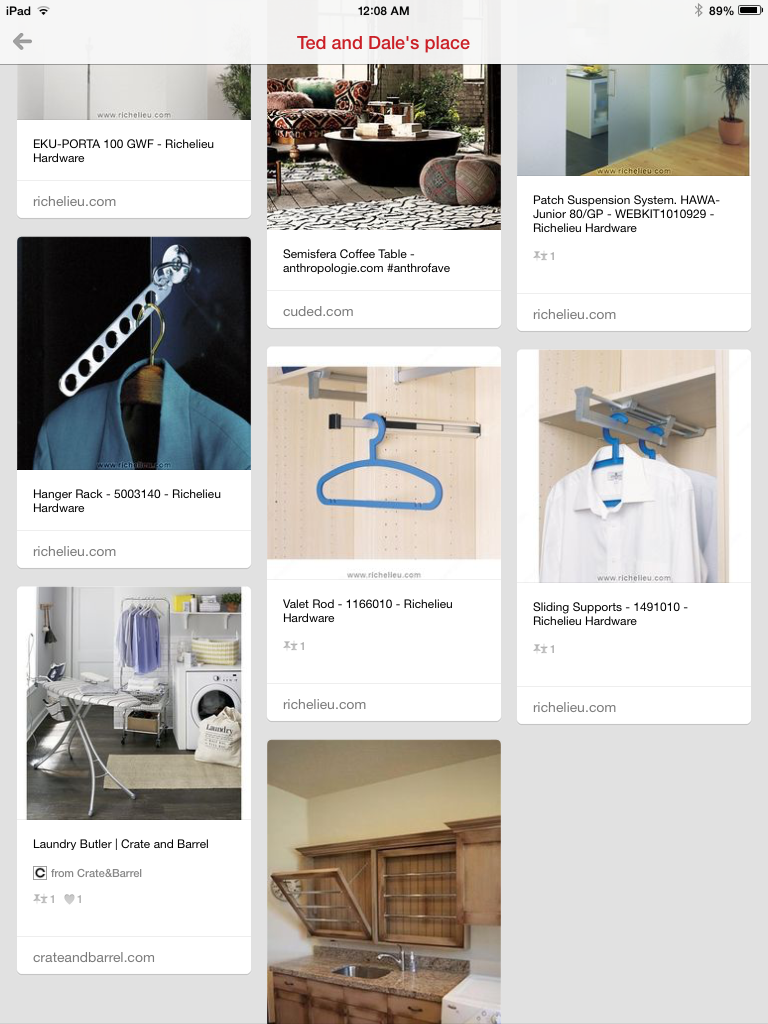Tap the heart like icon under Laundry Butler

(69, 899)
